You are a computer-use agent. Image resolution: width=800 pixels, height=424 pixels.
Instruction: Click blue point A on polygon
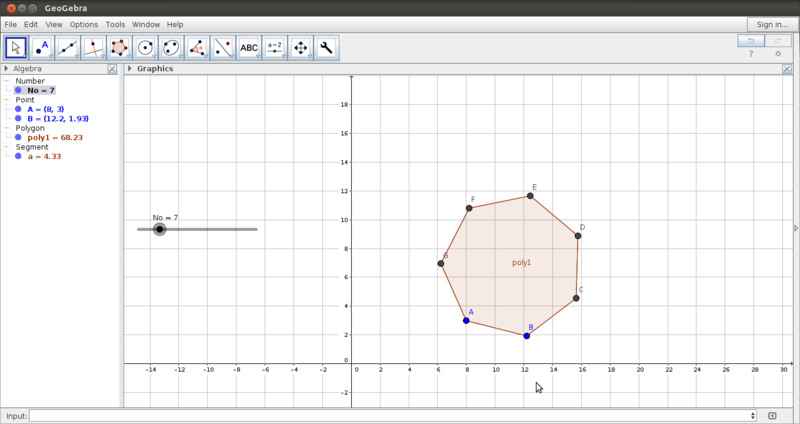click(x=466, y=320)
